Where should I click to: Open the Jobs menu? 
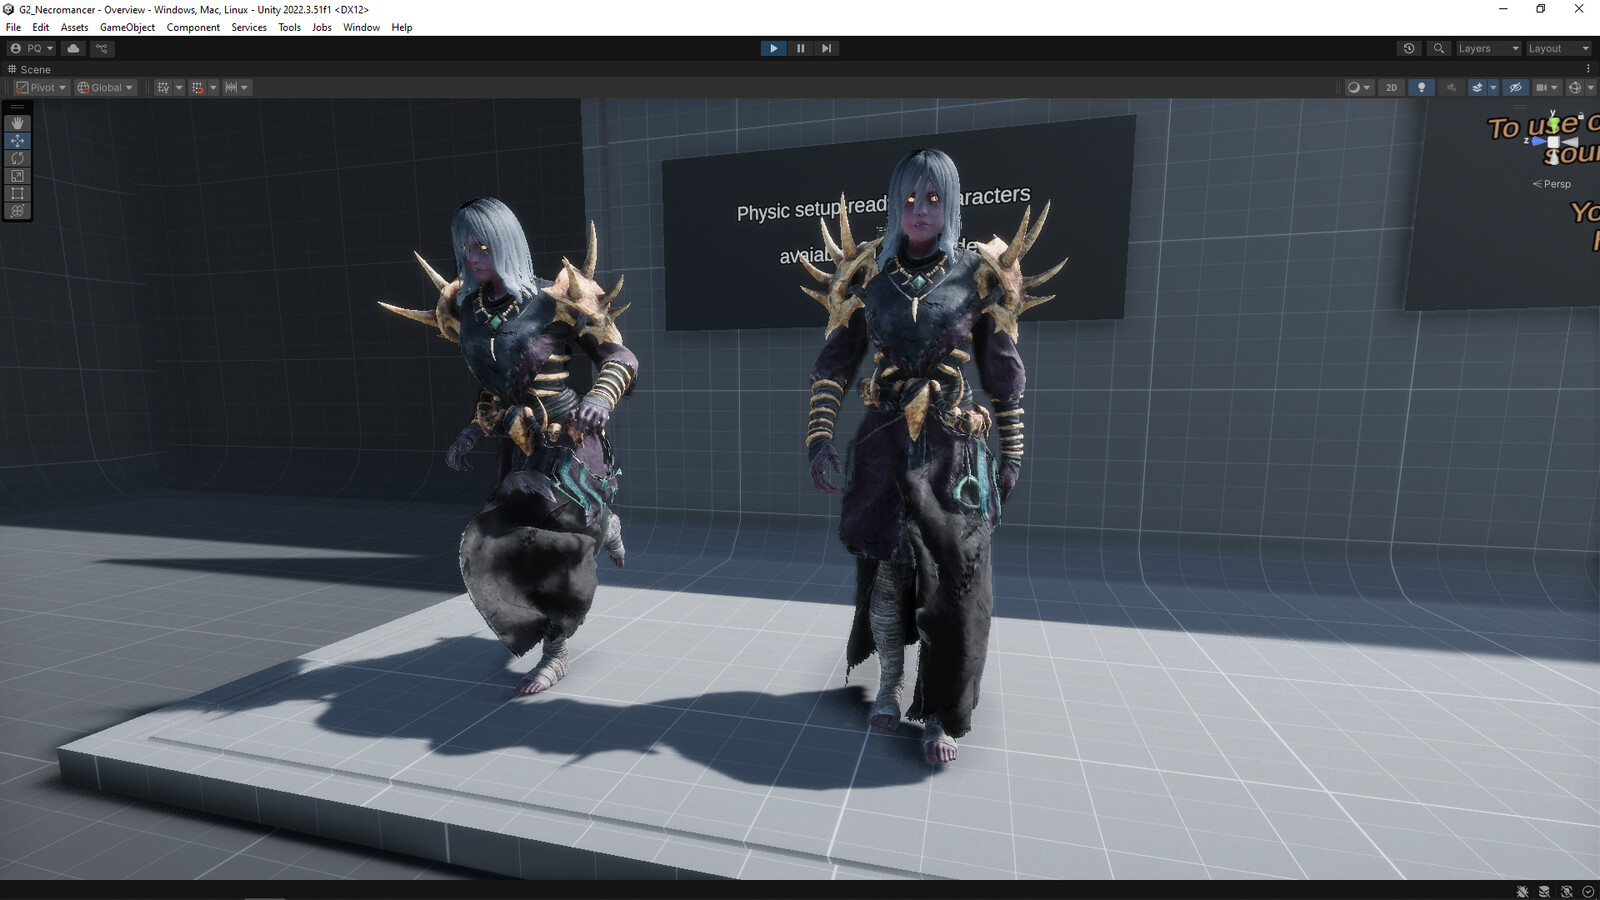click(x=322, y=27)
